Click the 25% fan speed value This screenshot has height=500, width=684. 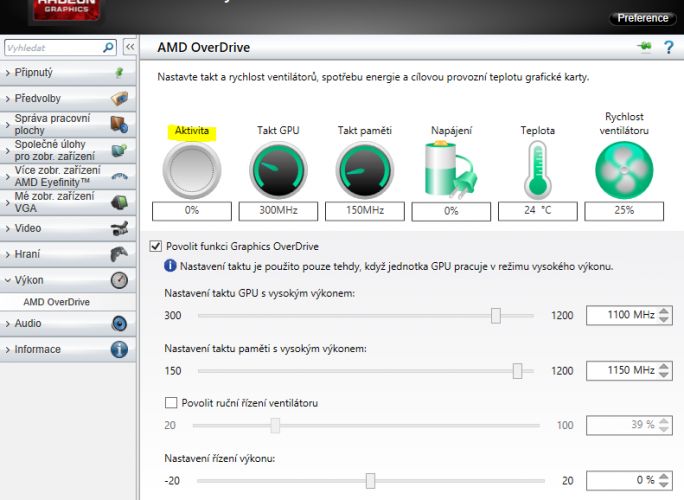[624, 211]
